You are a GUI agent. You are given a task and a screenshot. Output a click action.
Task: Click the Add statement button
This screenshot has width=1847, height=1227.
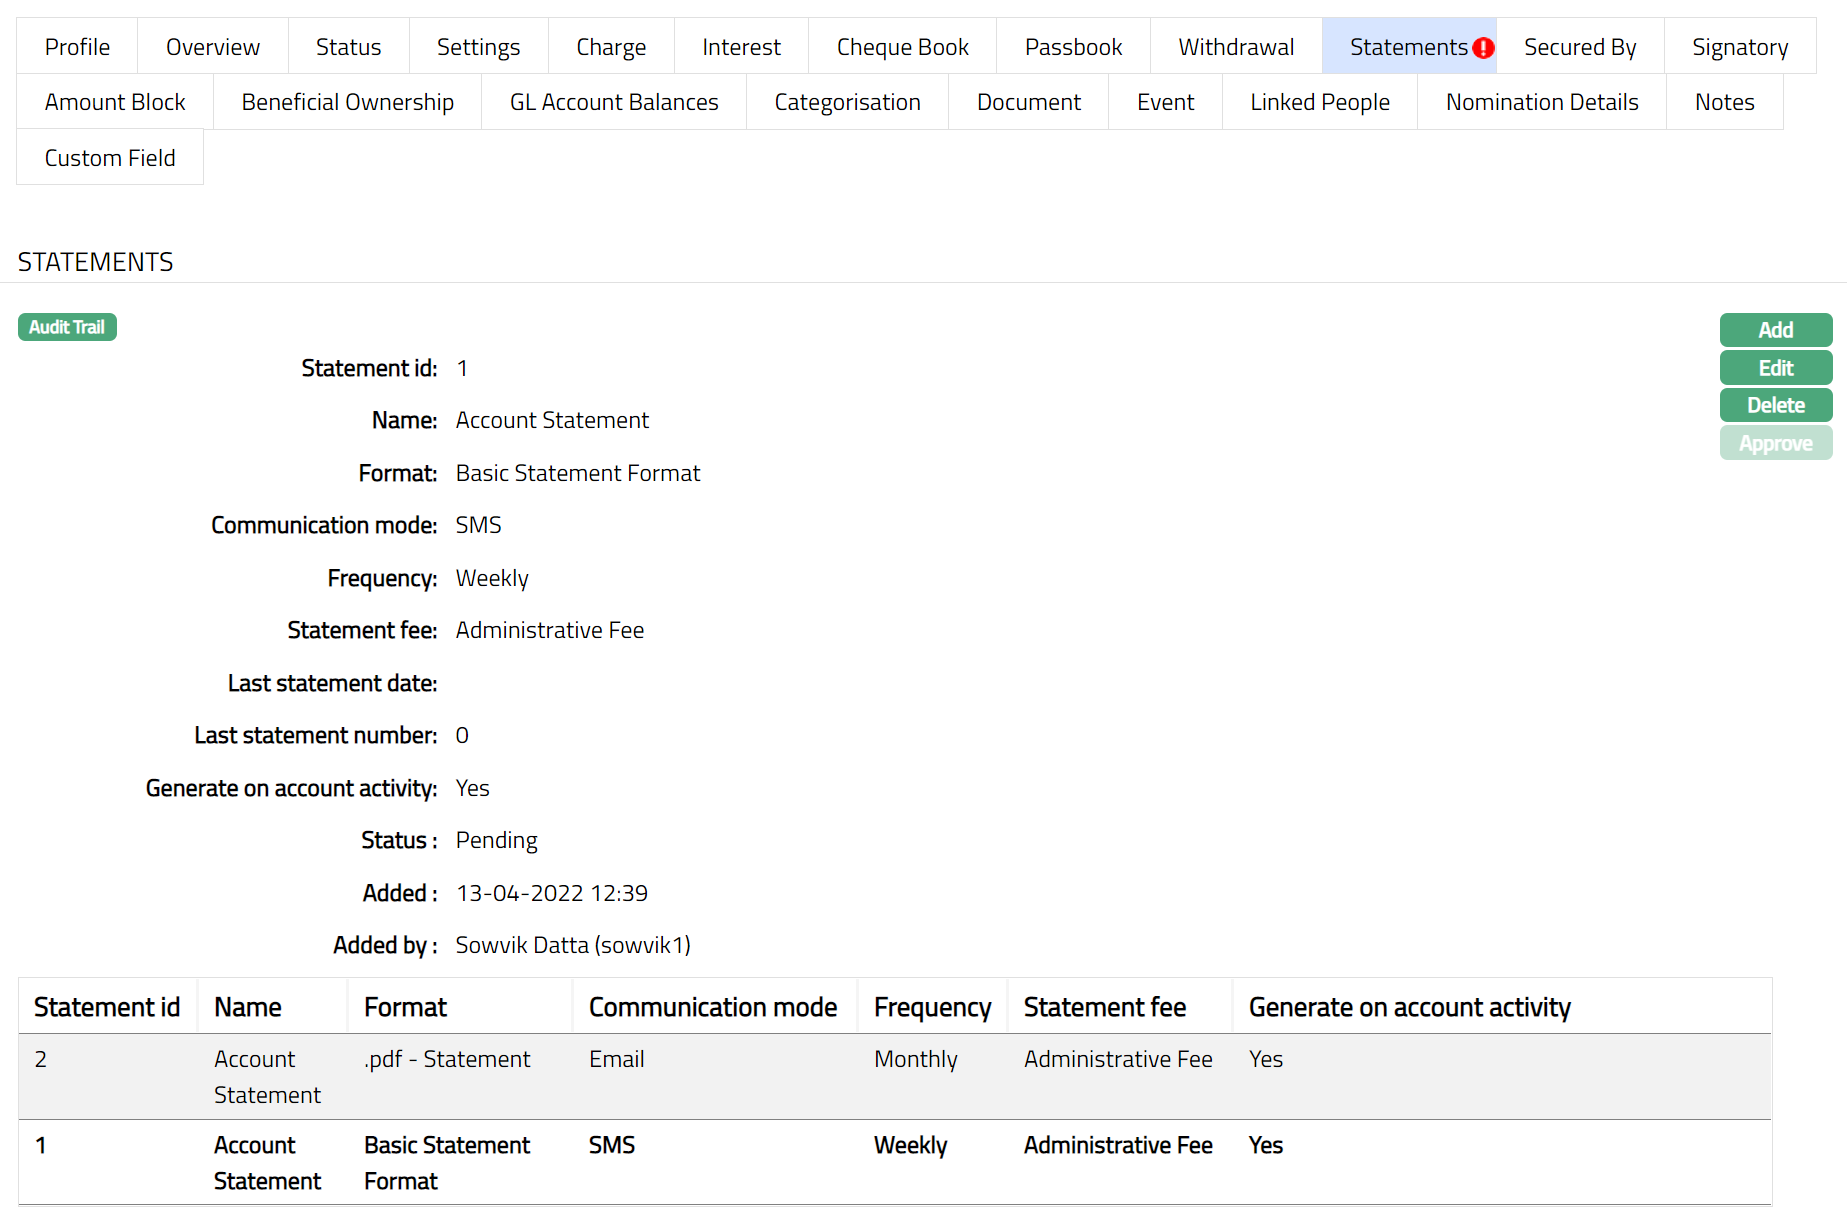[1775, 330]
